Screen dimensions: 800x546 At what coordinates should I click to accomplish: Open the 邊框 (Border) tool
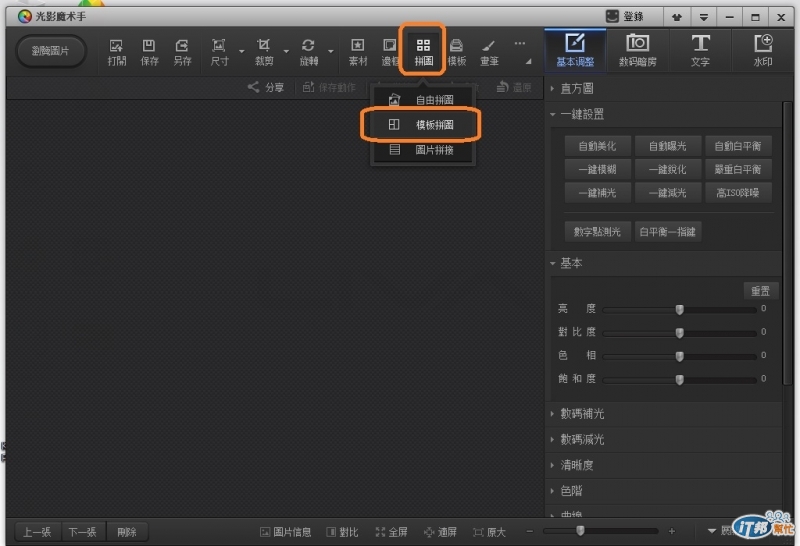[x=390, y=53]
